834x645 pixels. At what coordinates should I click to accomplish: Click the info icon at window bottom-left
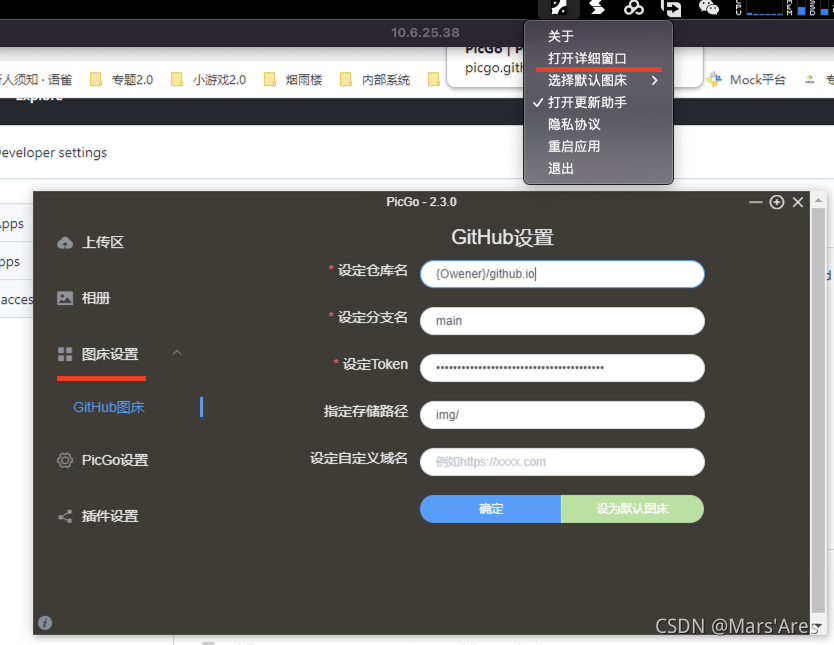45,622
